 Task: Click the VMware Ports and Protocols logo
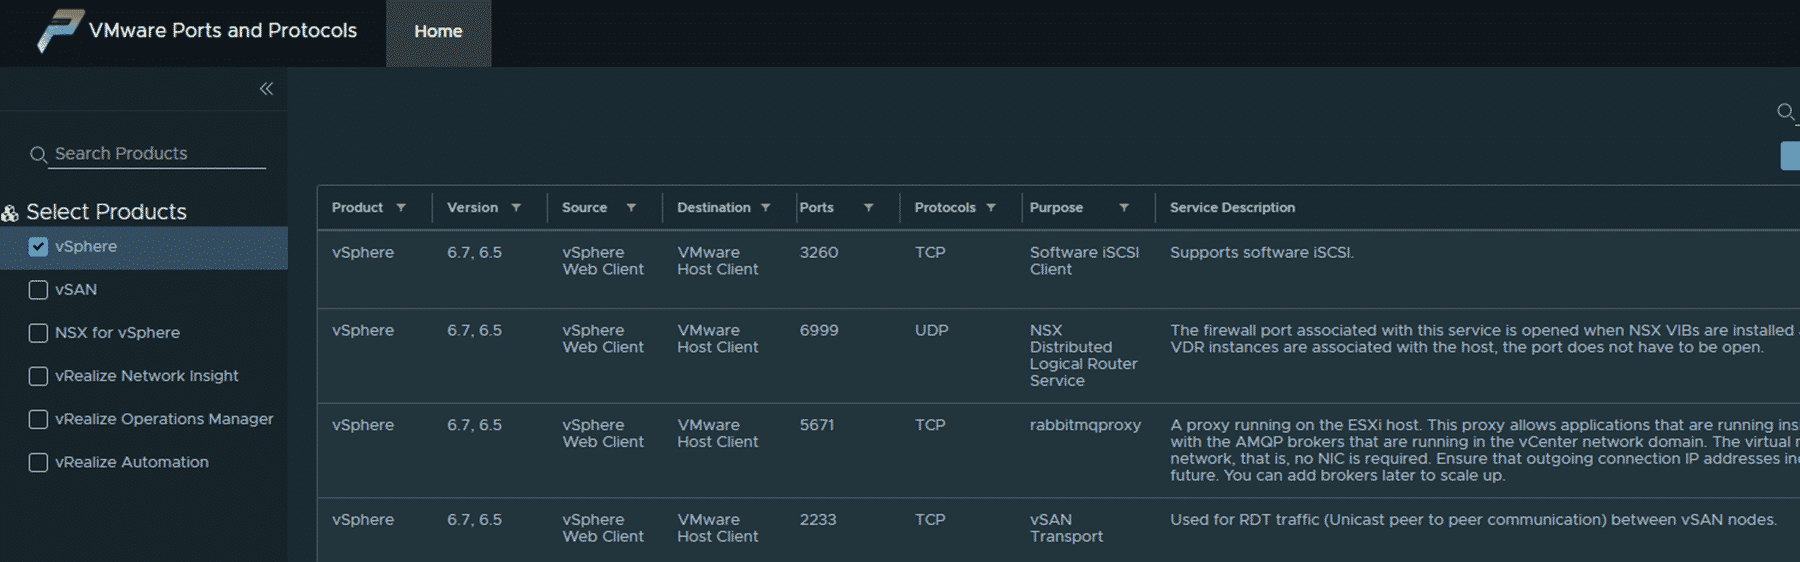click(60, 30)
